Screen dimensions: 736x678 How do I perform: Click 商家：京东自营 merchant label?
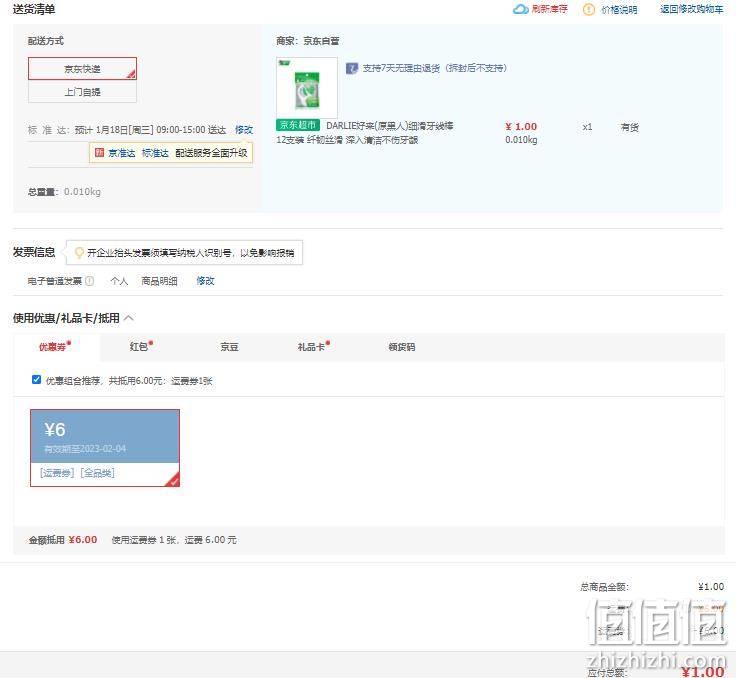(307, 41)
